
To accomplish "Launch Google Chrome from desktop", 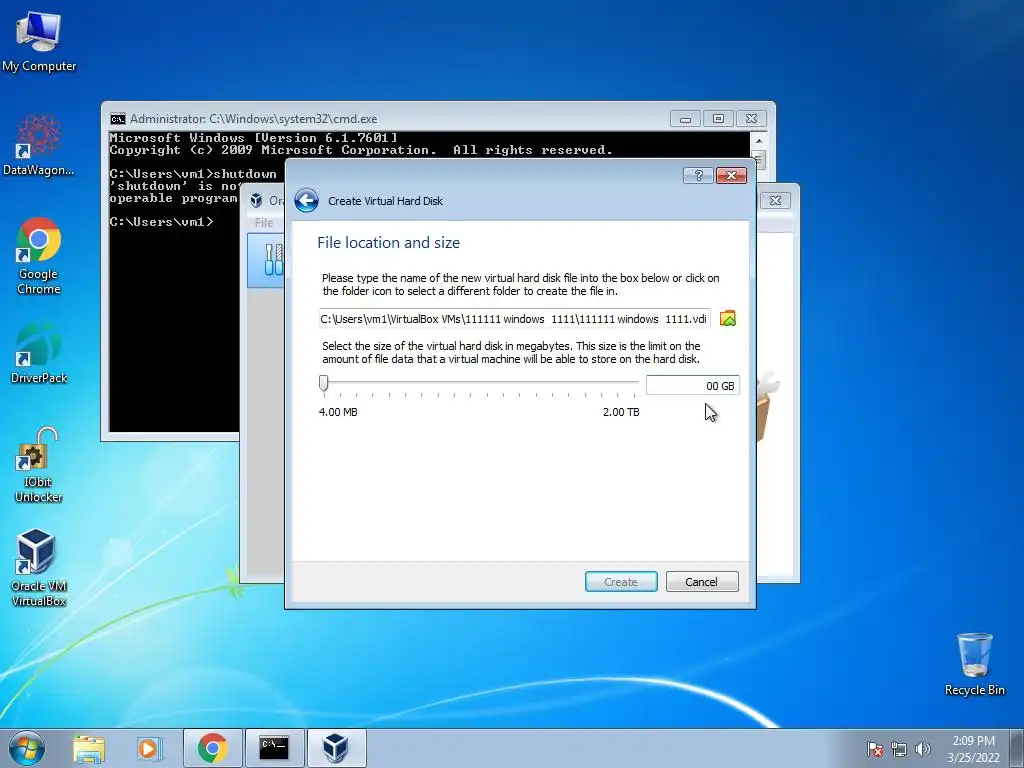I will click(39, 256).
